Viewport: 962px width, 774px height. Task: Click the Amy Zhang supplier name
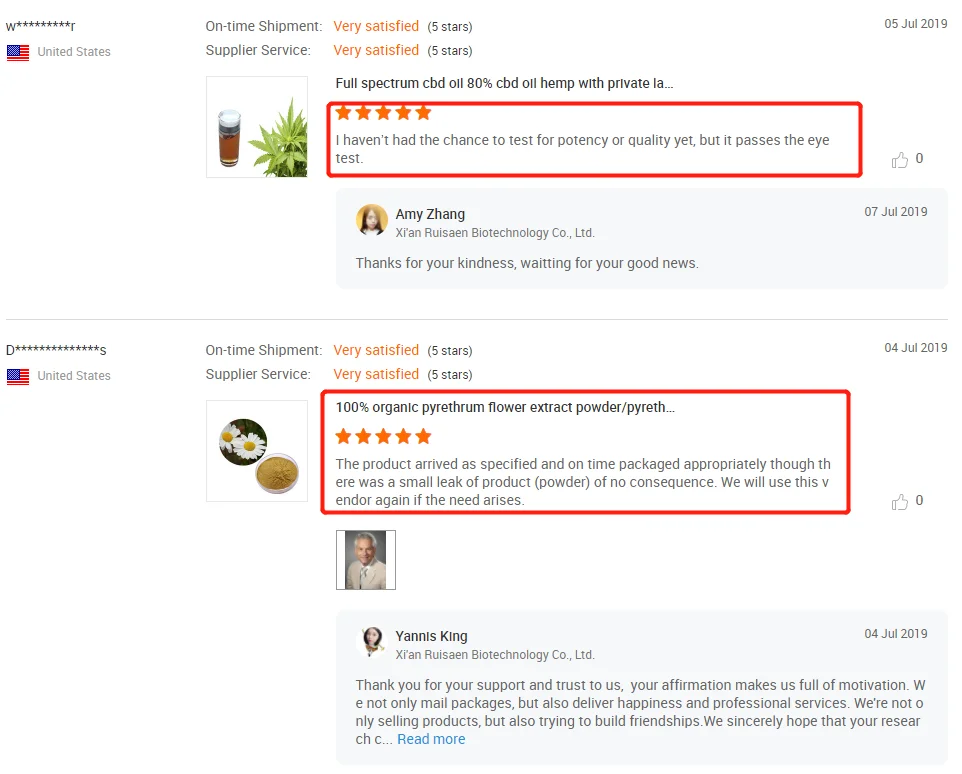click(x=430, y=214)
